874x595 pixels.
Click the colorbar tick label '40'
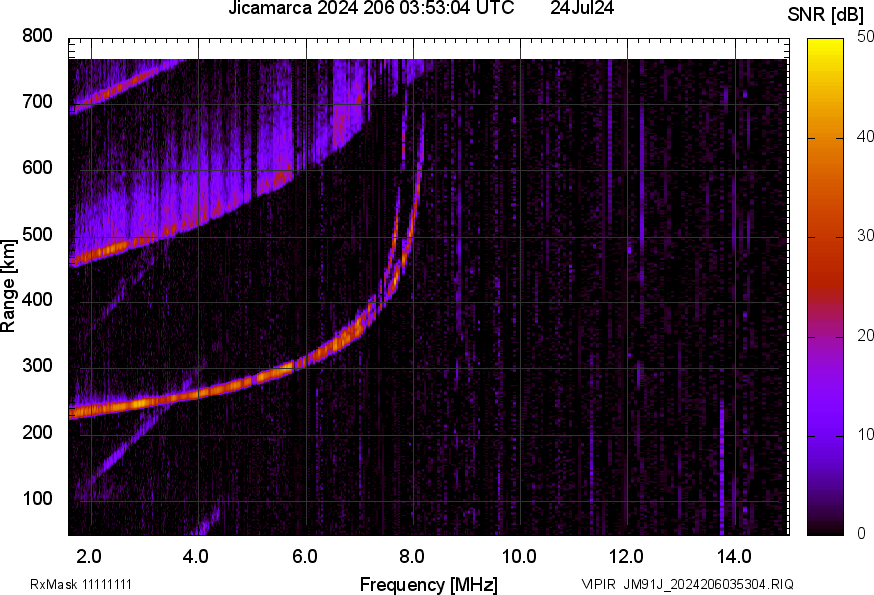coord(866,136)
